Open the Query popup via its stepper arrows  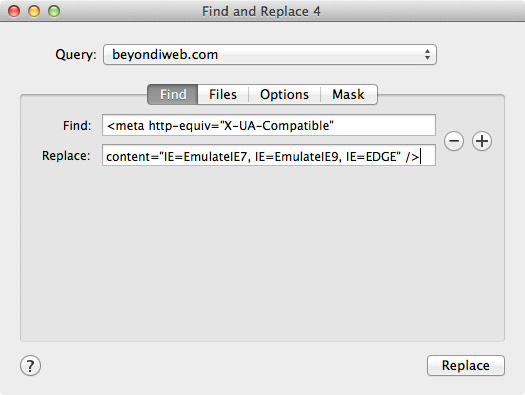pos(427,54)
